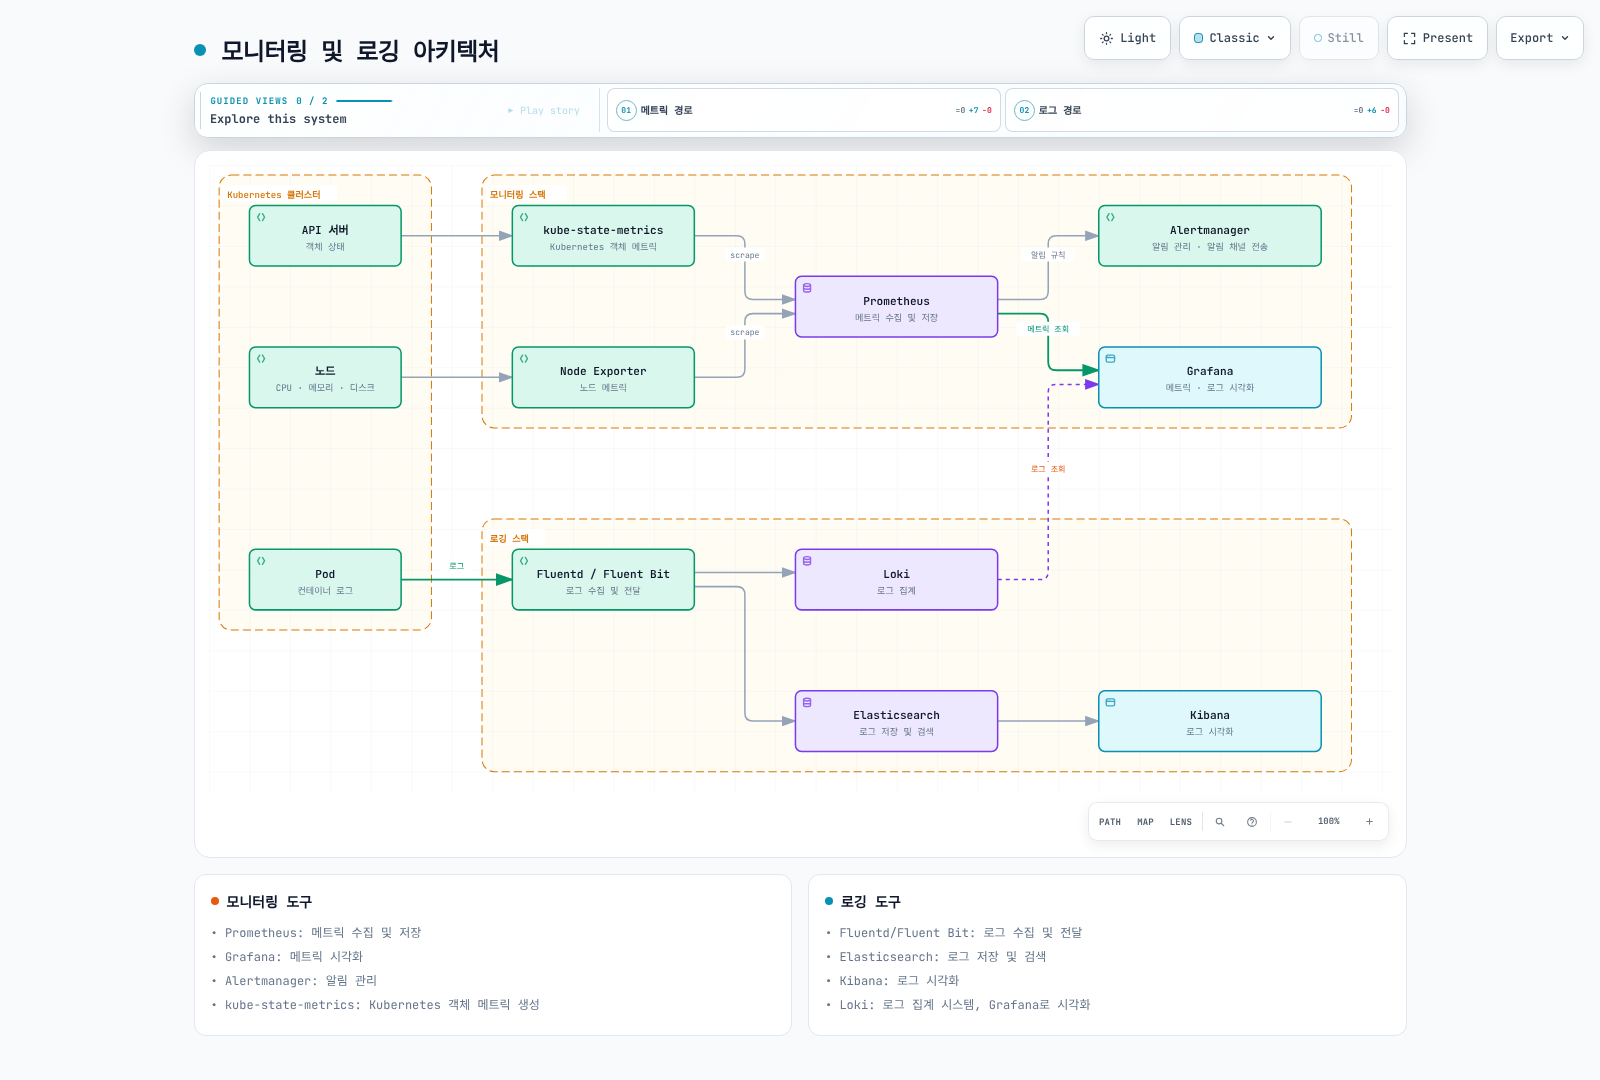This screenshot has width=1600, height=1080.
Task: Click the code icon on 노드 node
Action: [x=261, y=359]
